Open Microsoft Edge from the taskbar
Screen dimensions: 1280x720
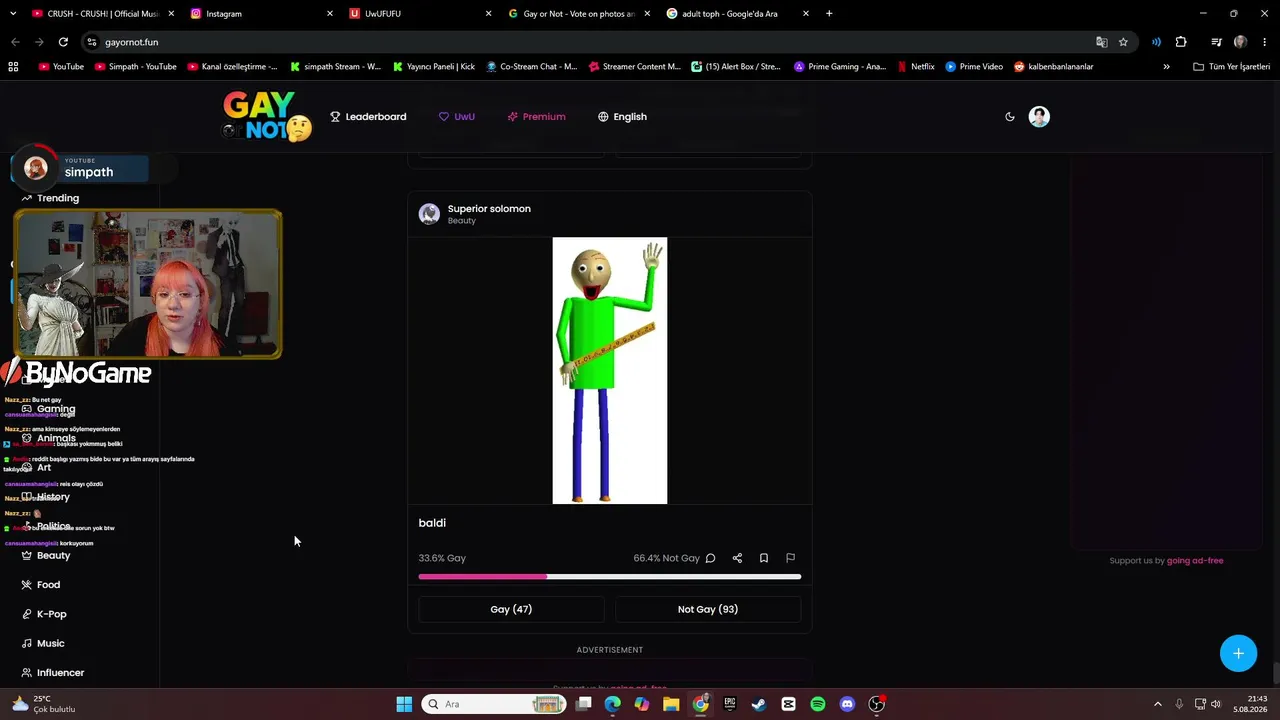point(613,704)
